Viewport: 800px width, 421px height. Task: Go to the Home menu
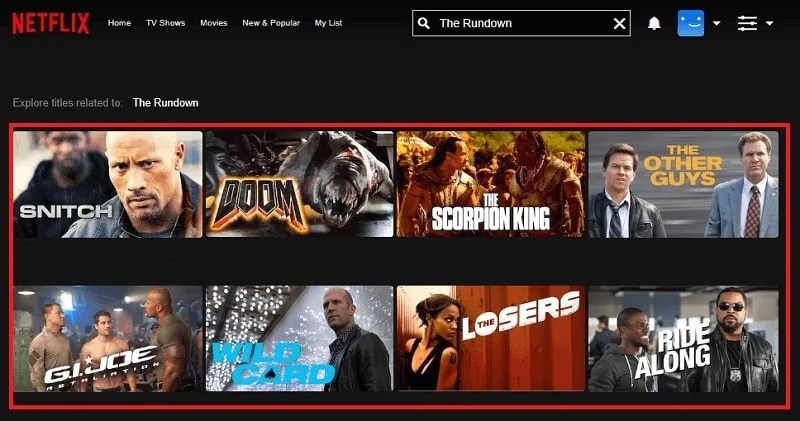pyautogui.click(x=119, y=23)
